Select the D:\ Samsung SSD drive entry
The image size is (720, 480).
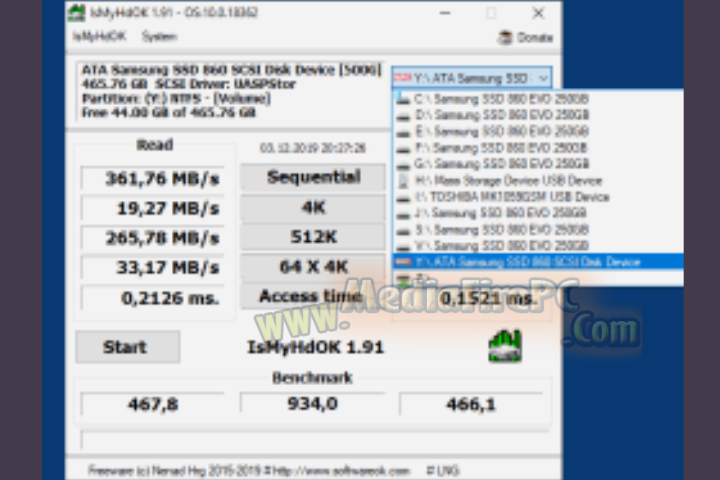pos(538,115)
